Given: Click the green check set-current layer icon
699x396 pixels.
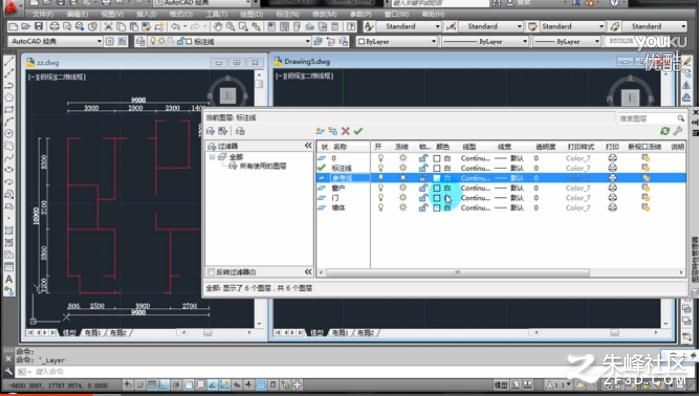Looking at the screenshot, I should point(358,131).
